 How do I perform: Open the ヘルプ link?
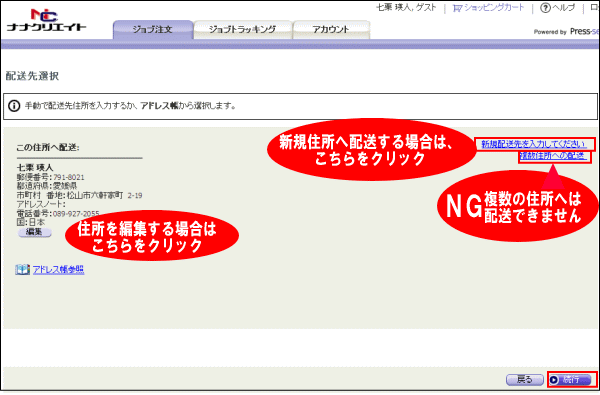point(563,8)
